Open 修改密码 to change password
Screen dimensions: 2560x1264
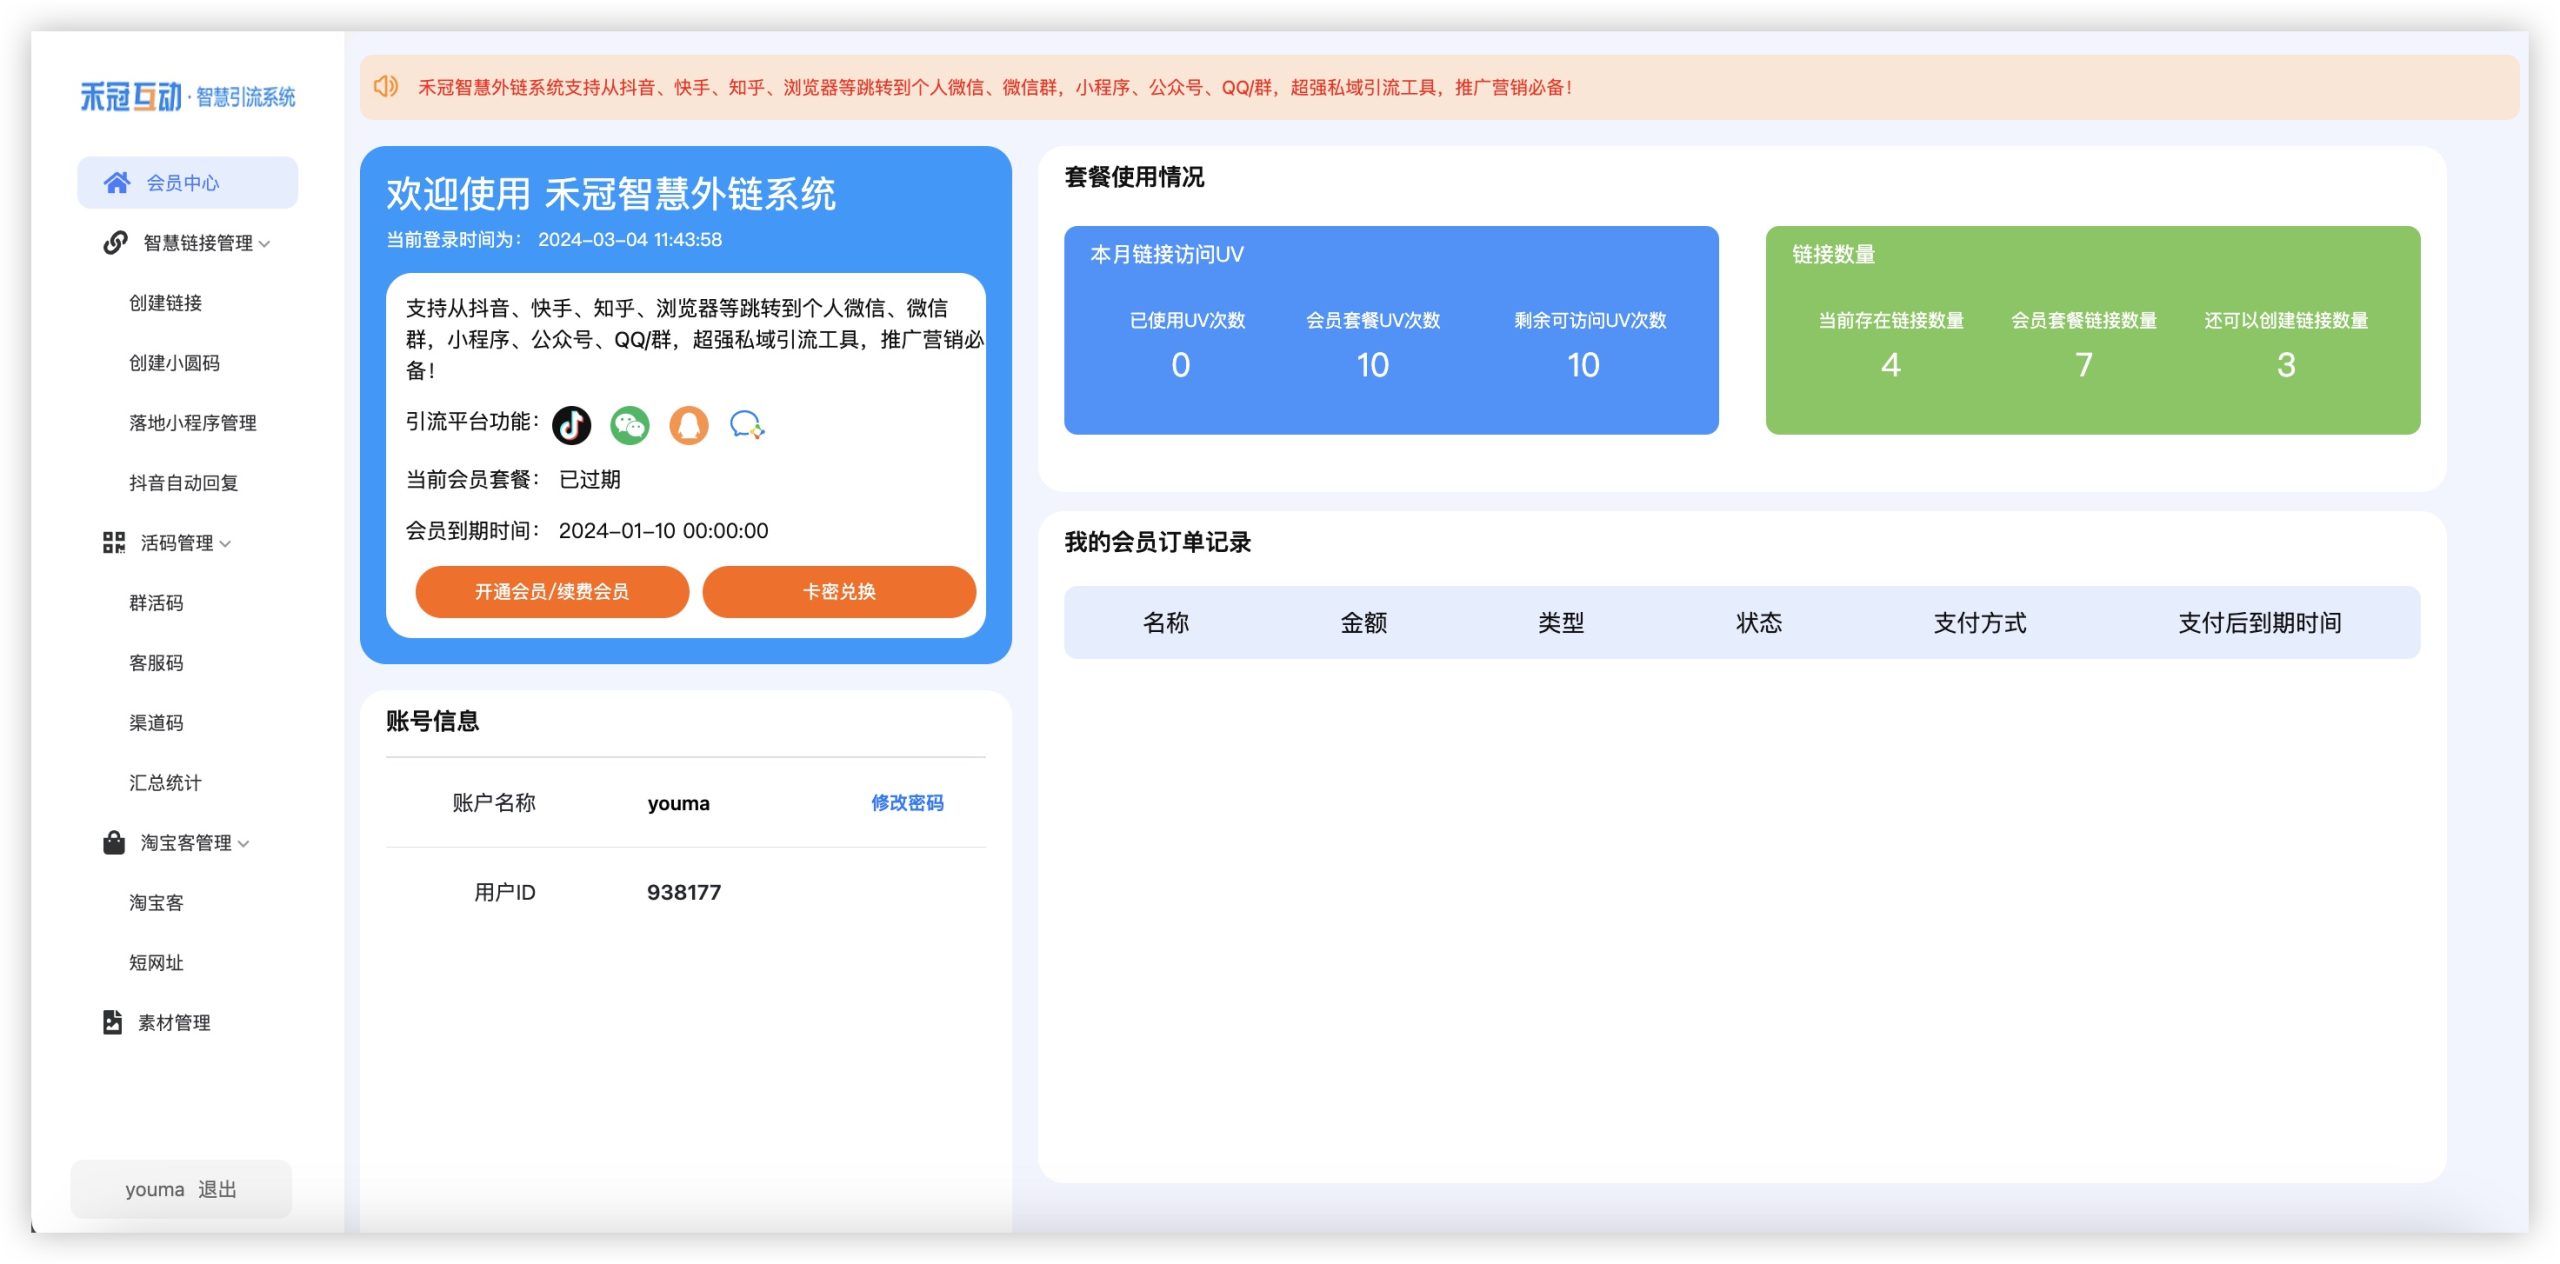pos(908,802)
